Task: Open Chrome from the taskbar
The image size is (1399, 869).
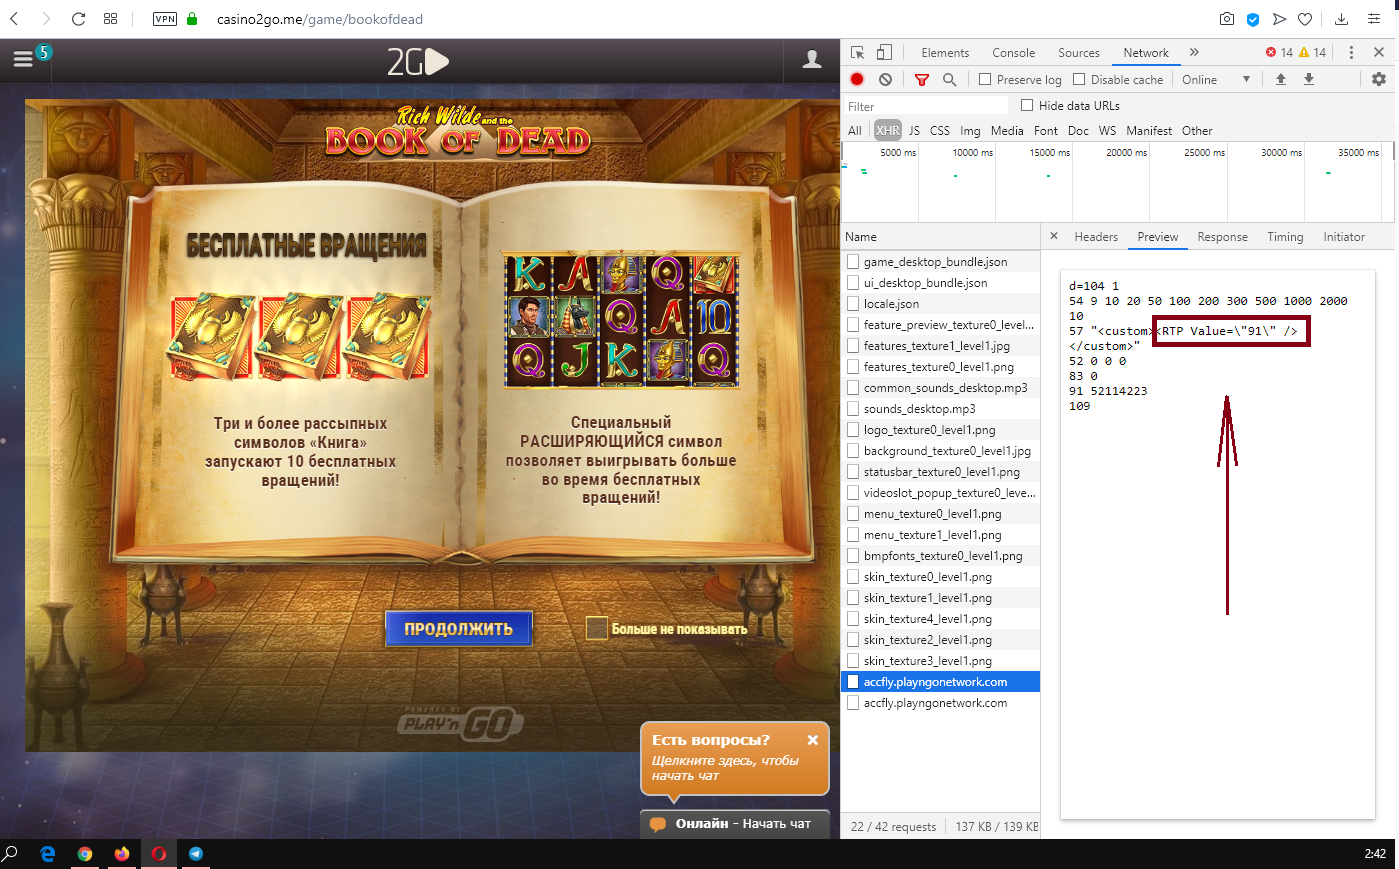Action: pyautogui.click(x=85, y=854)
